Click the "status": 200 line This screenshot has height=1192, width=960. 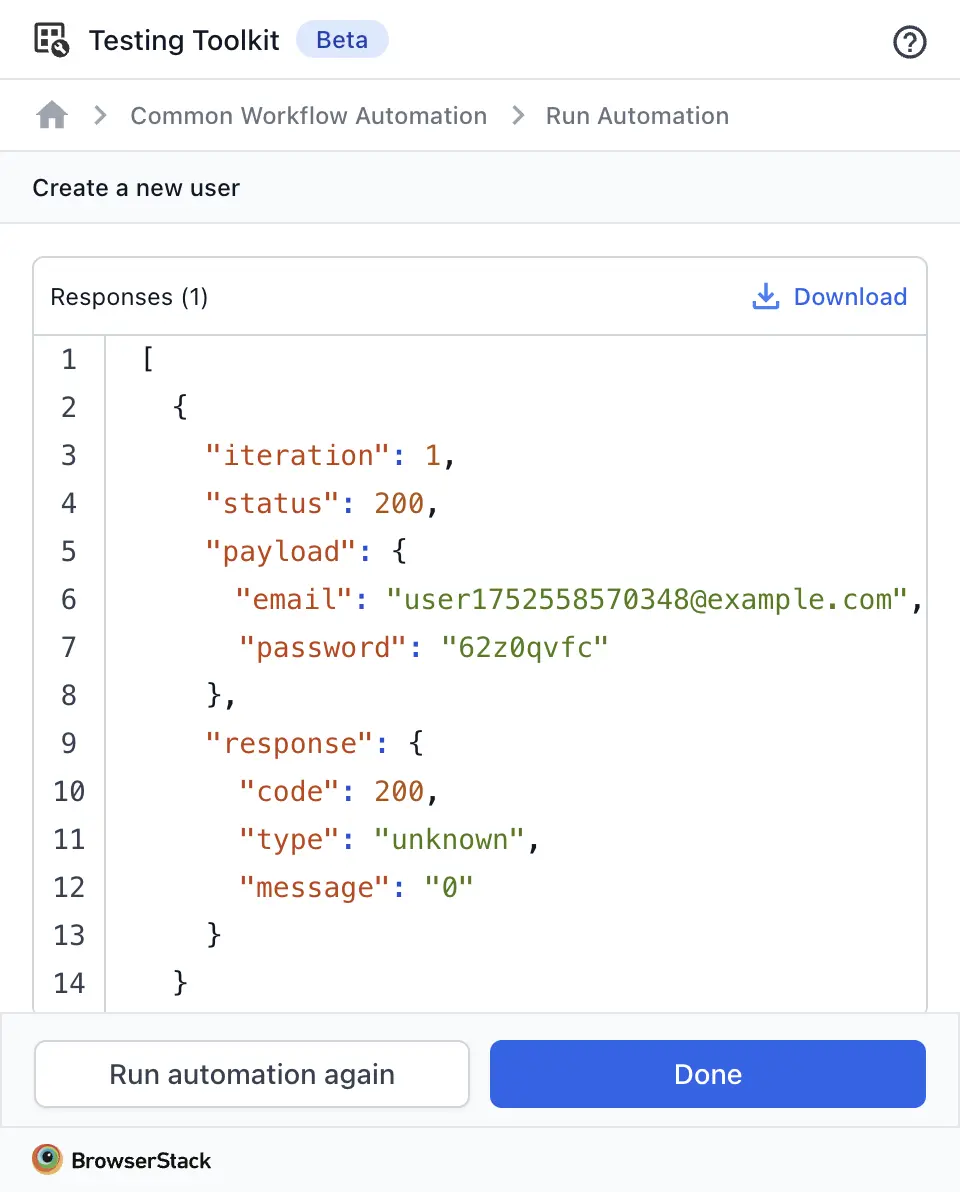pyautogui.click(x=322, y=503)
